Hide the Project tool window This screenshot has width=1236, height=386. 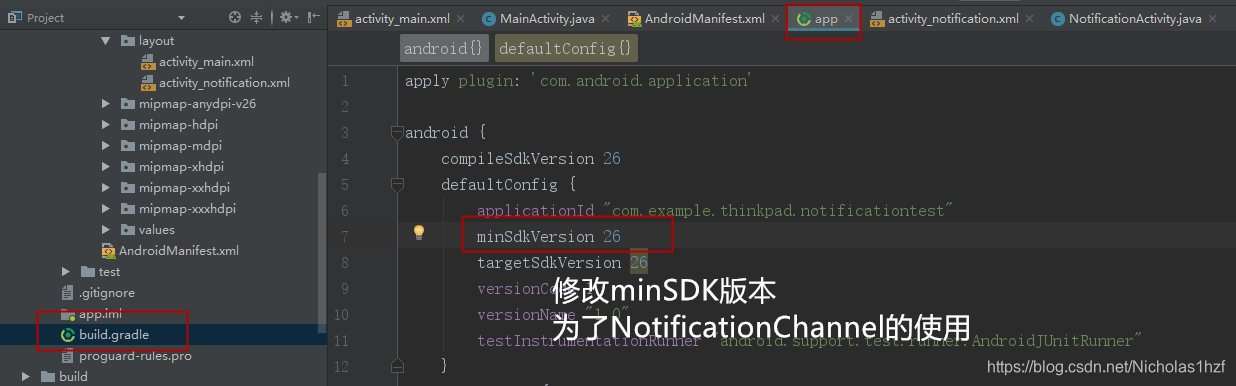[314, 18]
